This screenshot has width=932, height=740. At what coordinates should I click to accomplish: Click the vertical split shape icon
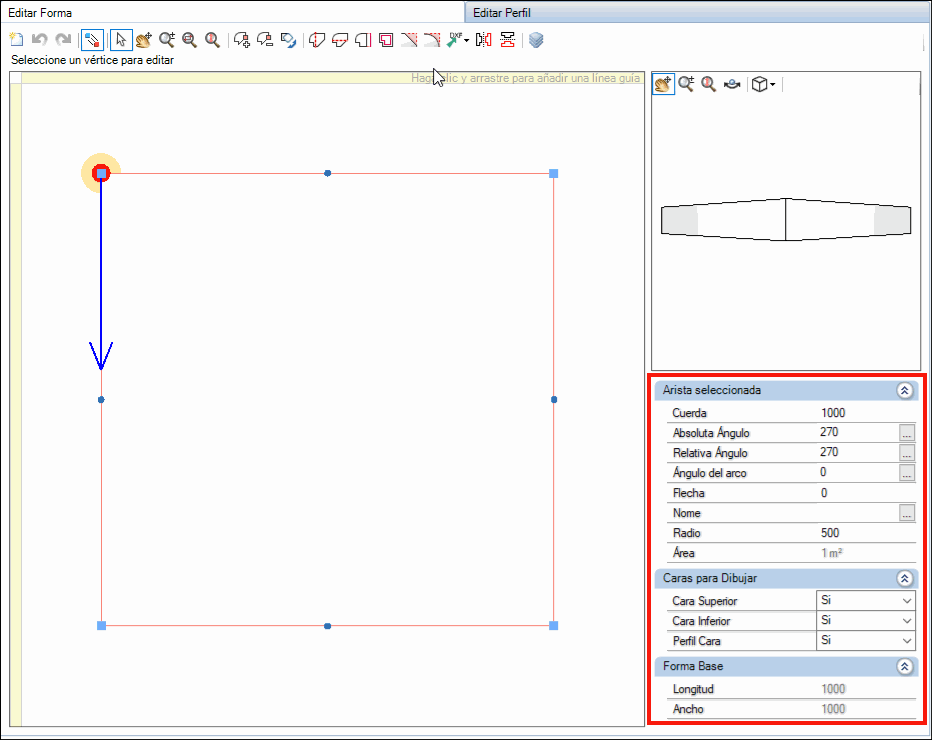(x=317, y=40)
